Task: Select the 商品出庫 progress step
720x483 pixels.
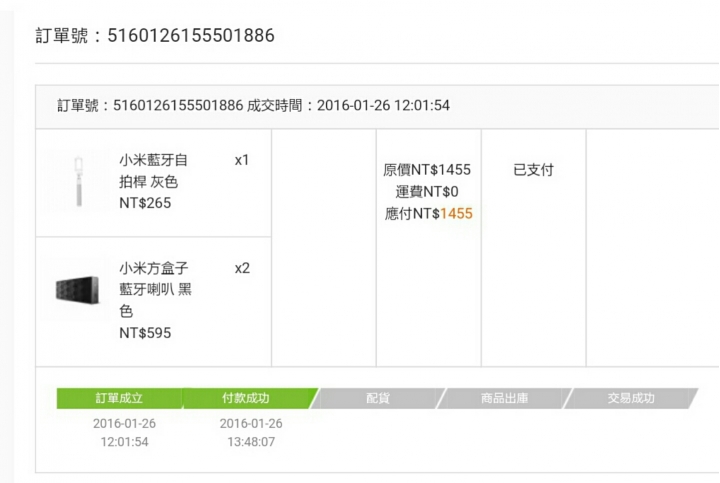Action: coord(504,398)
